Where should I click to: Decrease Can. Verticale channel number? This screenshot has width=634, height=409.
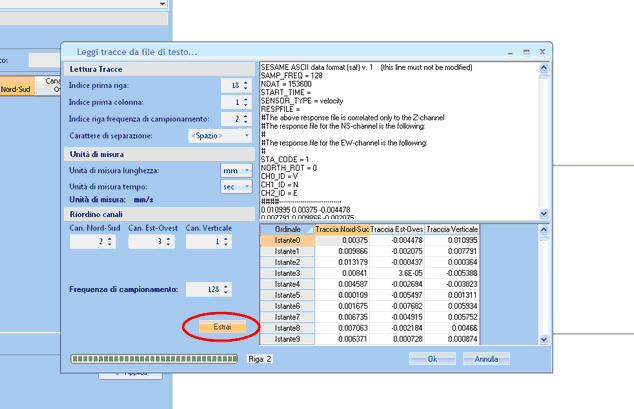[x=226, y=244]
